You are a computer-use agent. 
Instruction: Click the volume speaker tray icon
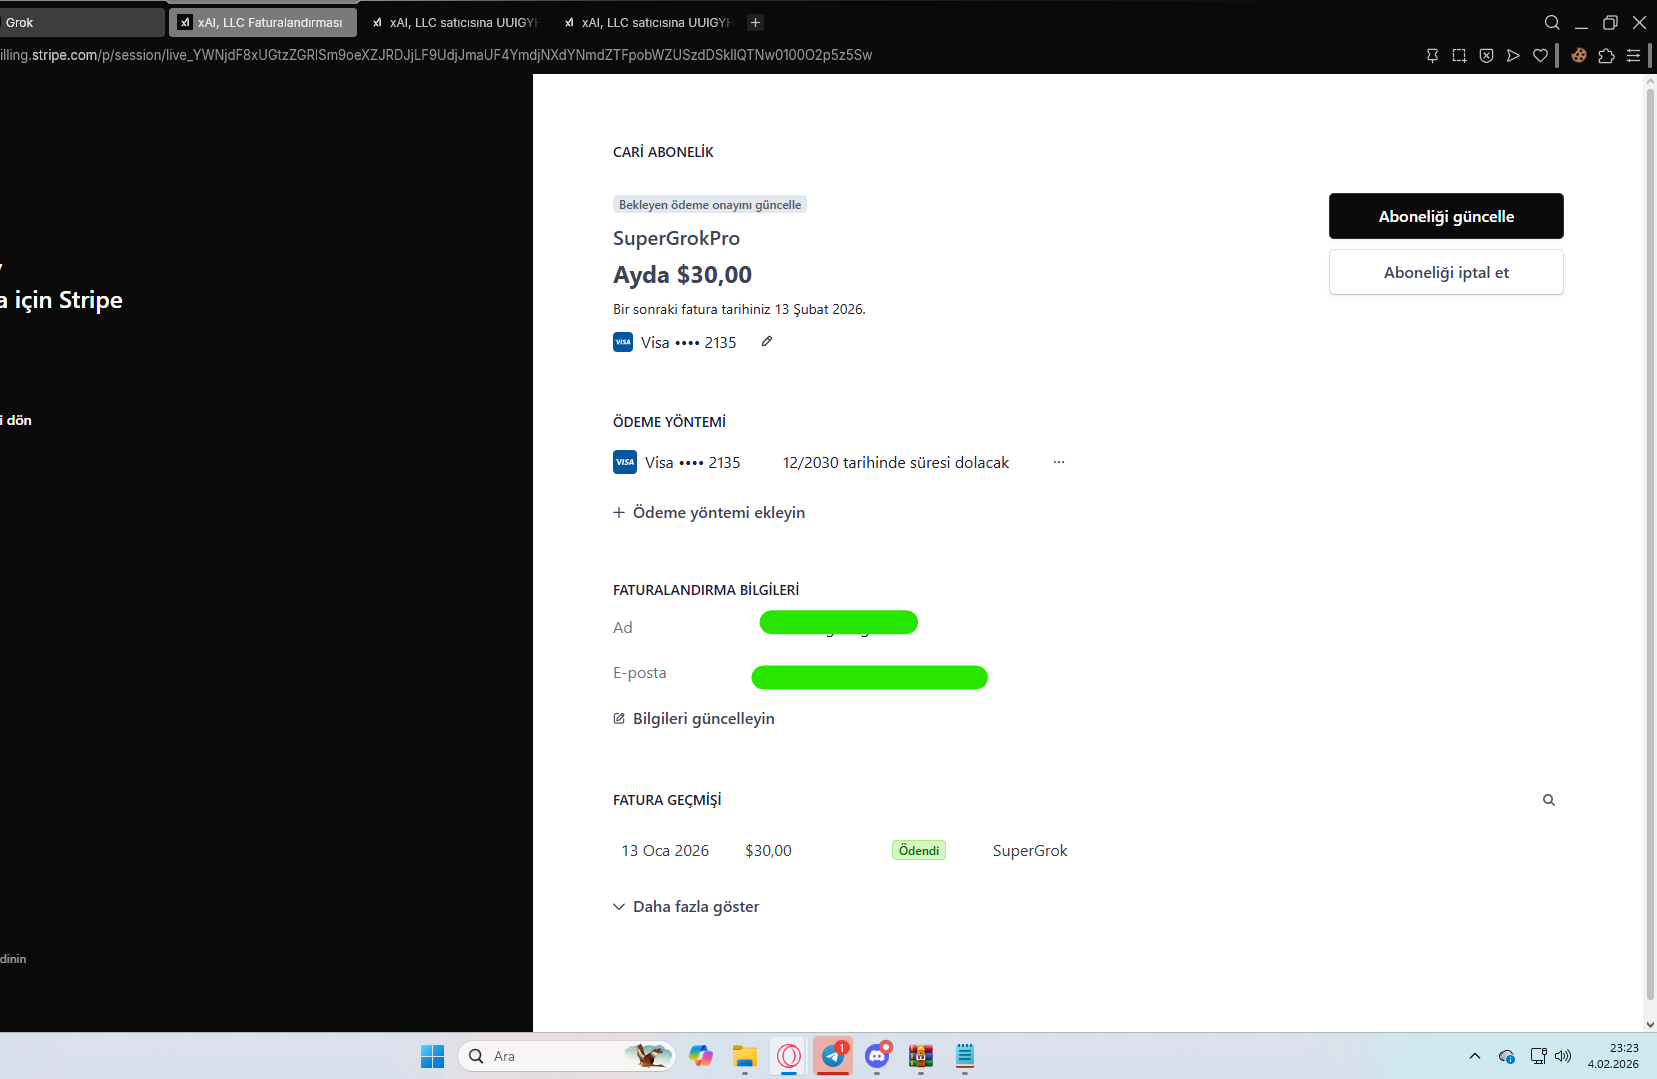pos(1563,1056)
